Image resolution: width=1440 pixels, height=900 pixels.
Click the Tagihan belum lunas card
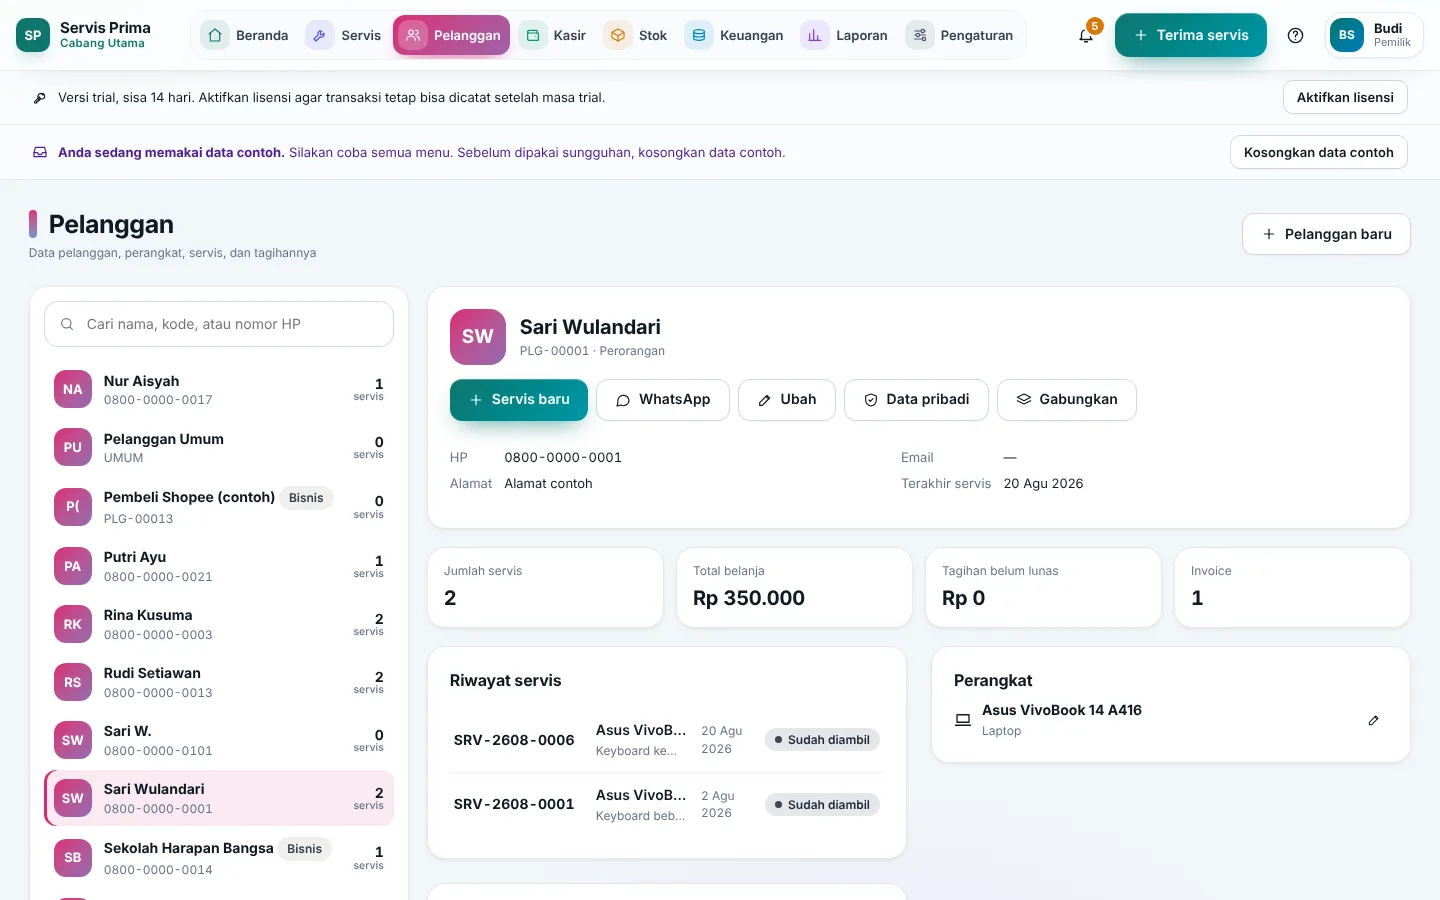pyautogui.click(x=1043, y=587)
